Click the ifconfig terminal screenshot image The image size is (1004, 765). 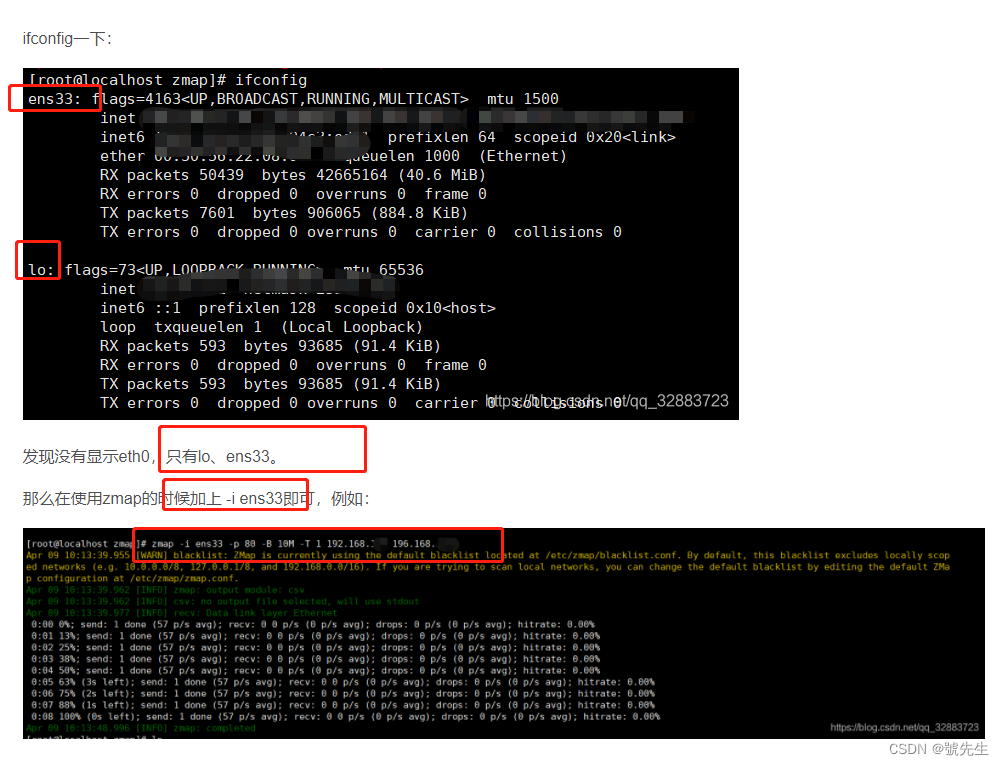(380, 244)
